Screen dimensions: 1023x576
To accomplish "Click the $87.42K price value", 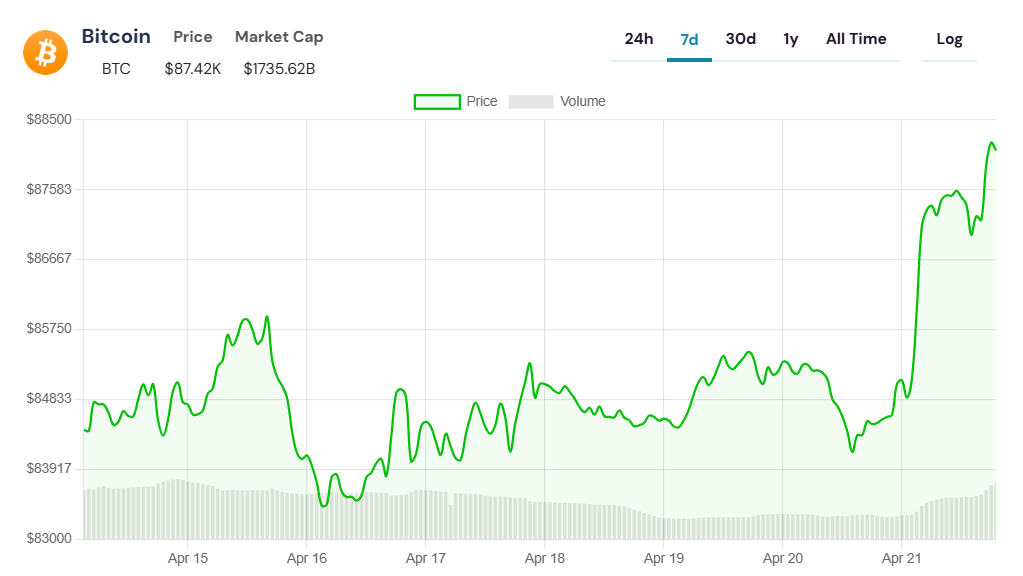I will point(192,69).
